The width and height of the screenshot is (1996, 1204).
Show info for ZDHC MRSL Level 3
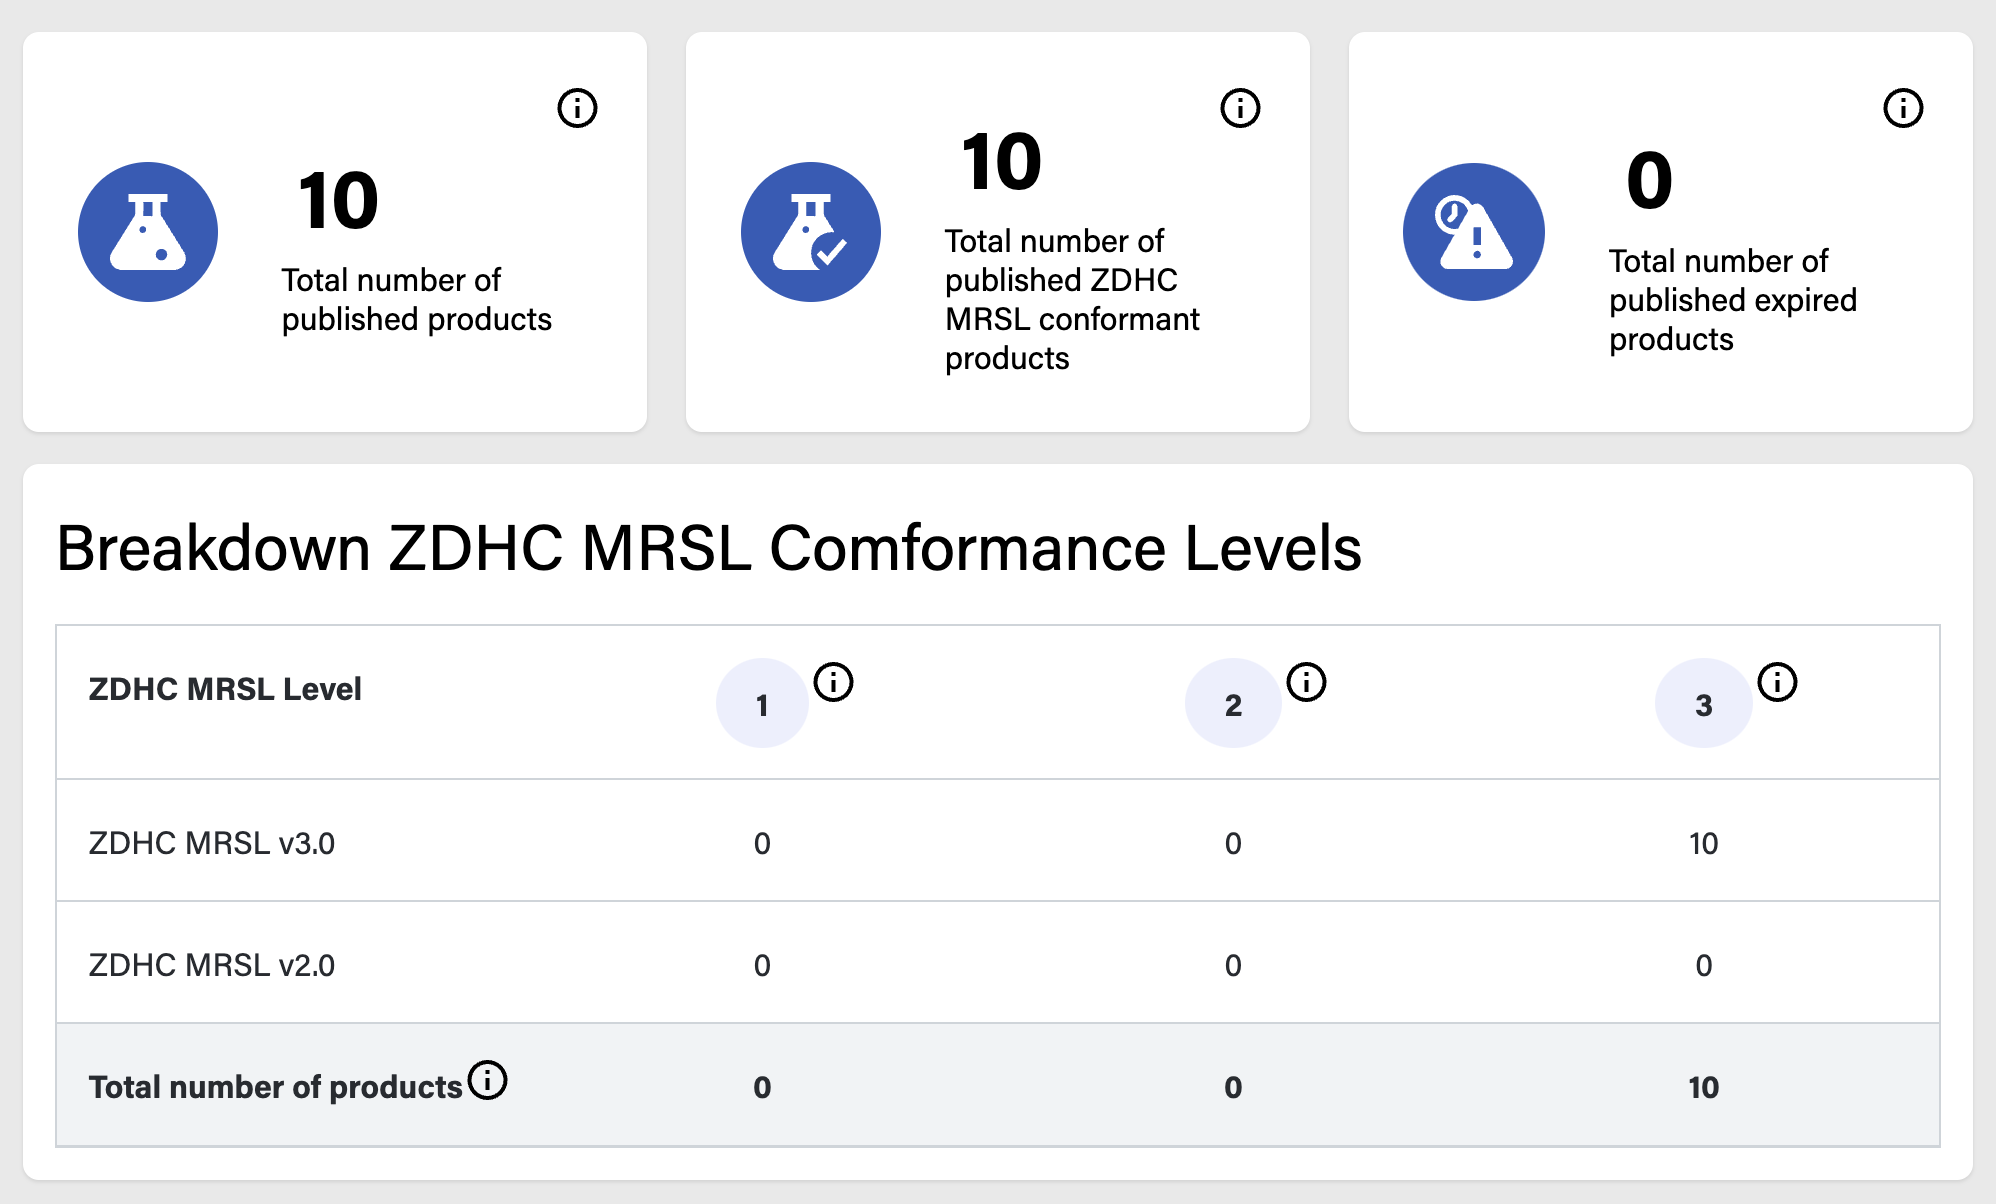click(x=1777, y=682)
